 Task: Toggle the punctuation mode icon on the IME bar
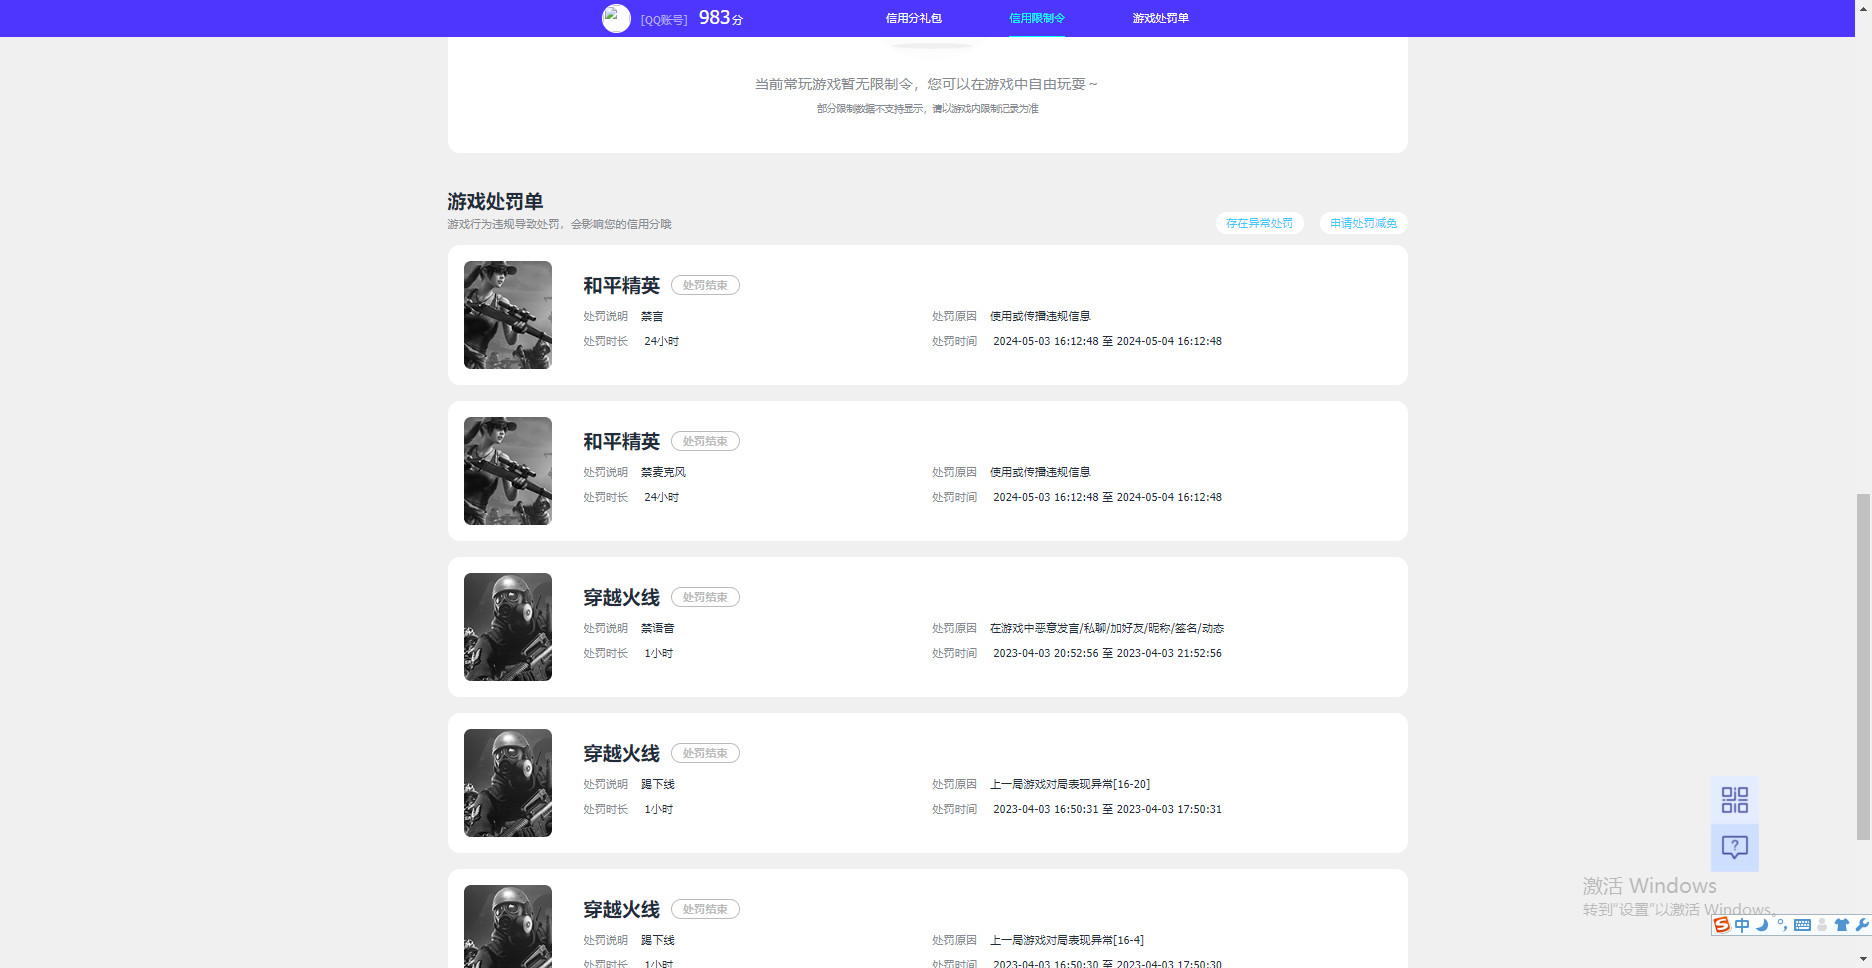[x=1782, y=925]
